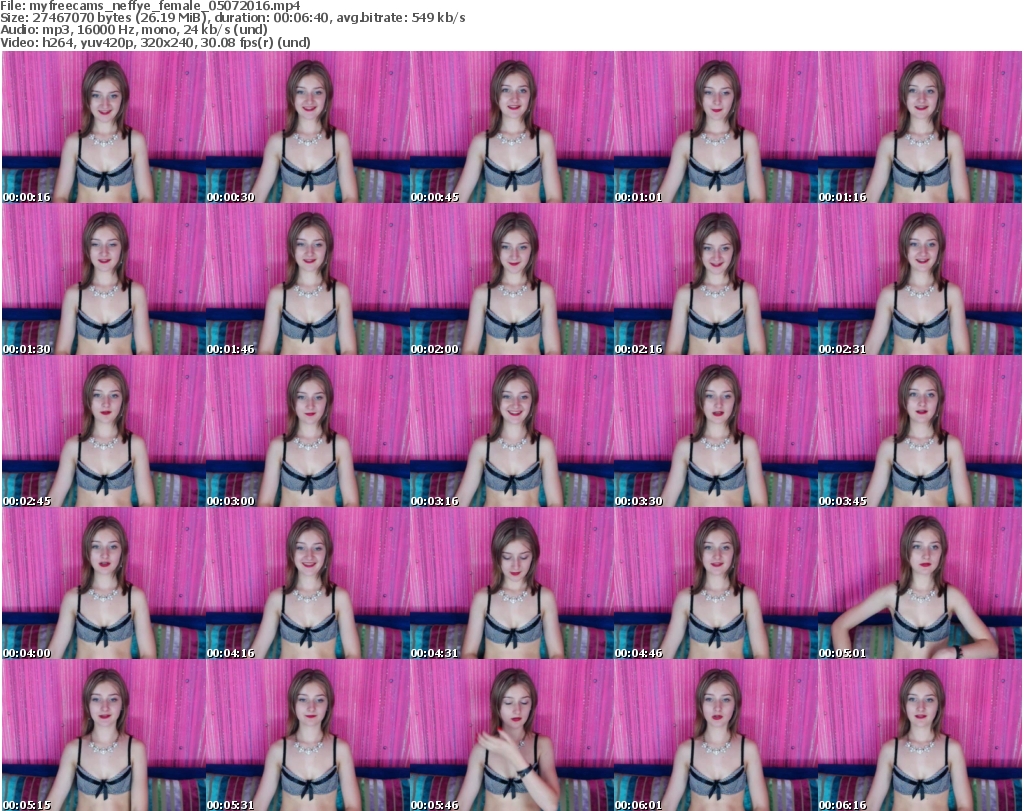1024x811 pixels.
Task: Click the Video h264 320x240 info line
Action: tap(155, 42)
